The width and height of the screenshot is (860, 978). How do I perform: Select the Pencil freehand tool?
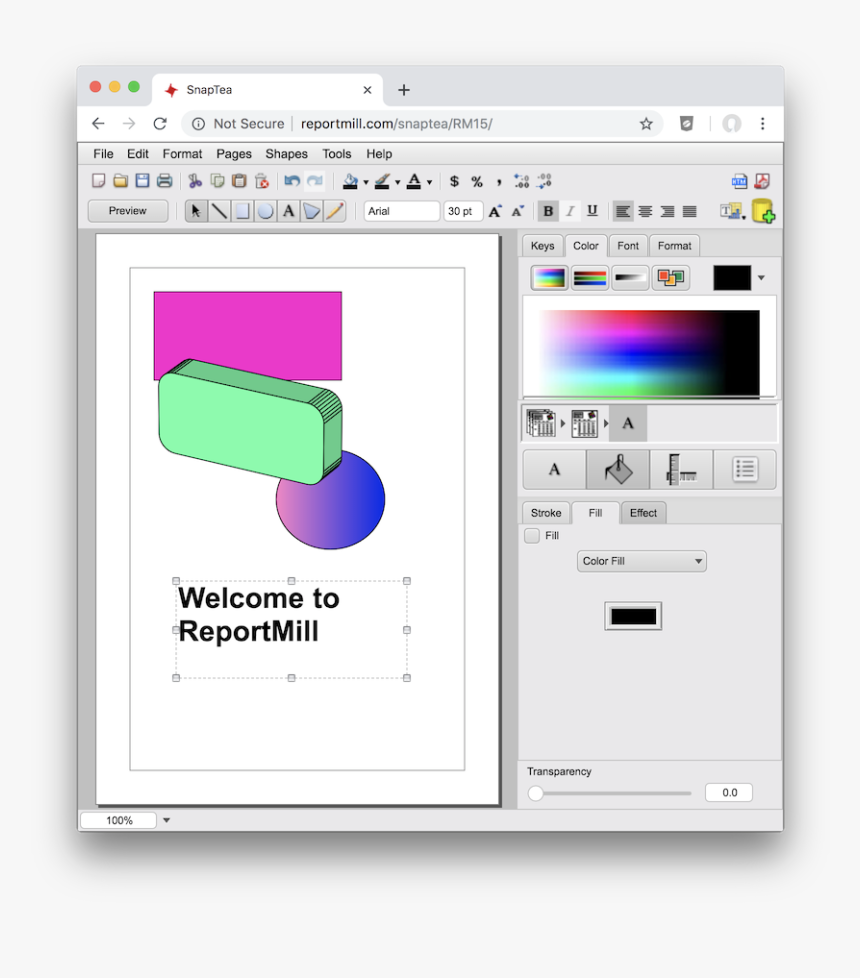click(x=335, y=211)
